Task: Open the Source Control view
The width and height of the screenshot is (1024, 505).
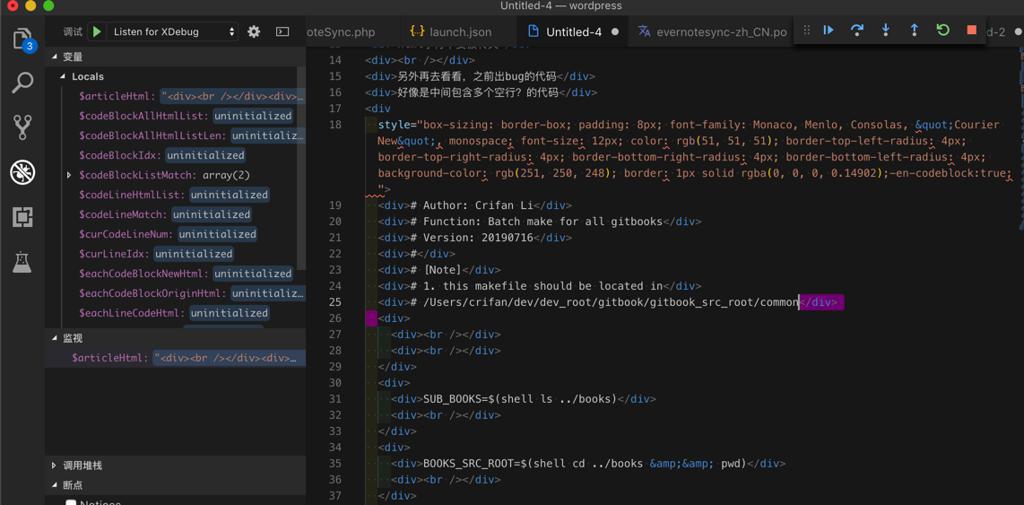Action: click(x=22, y=127)
